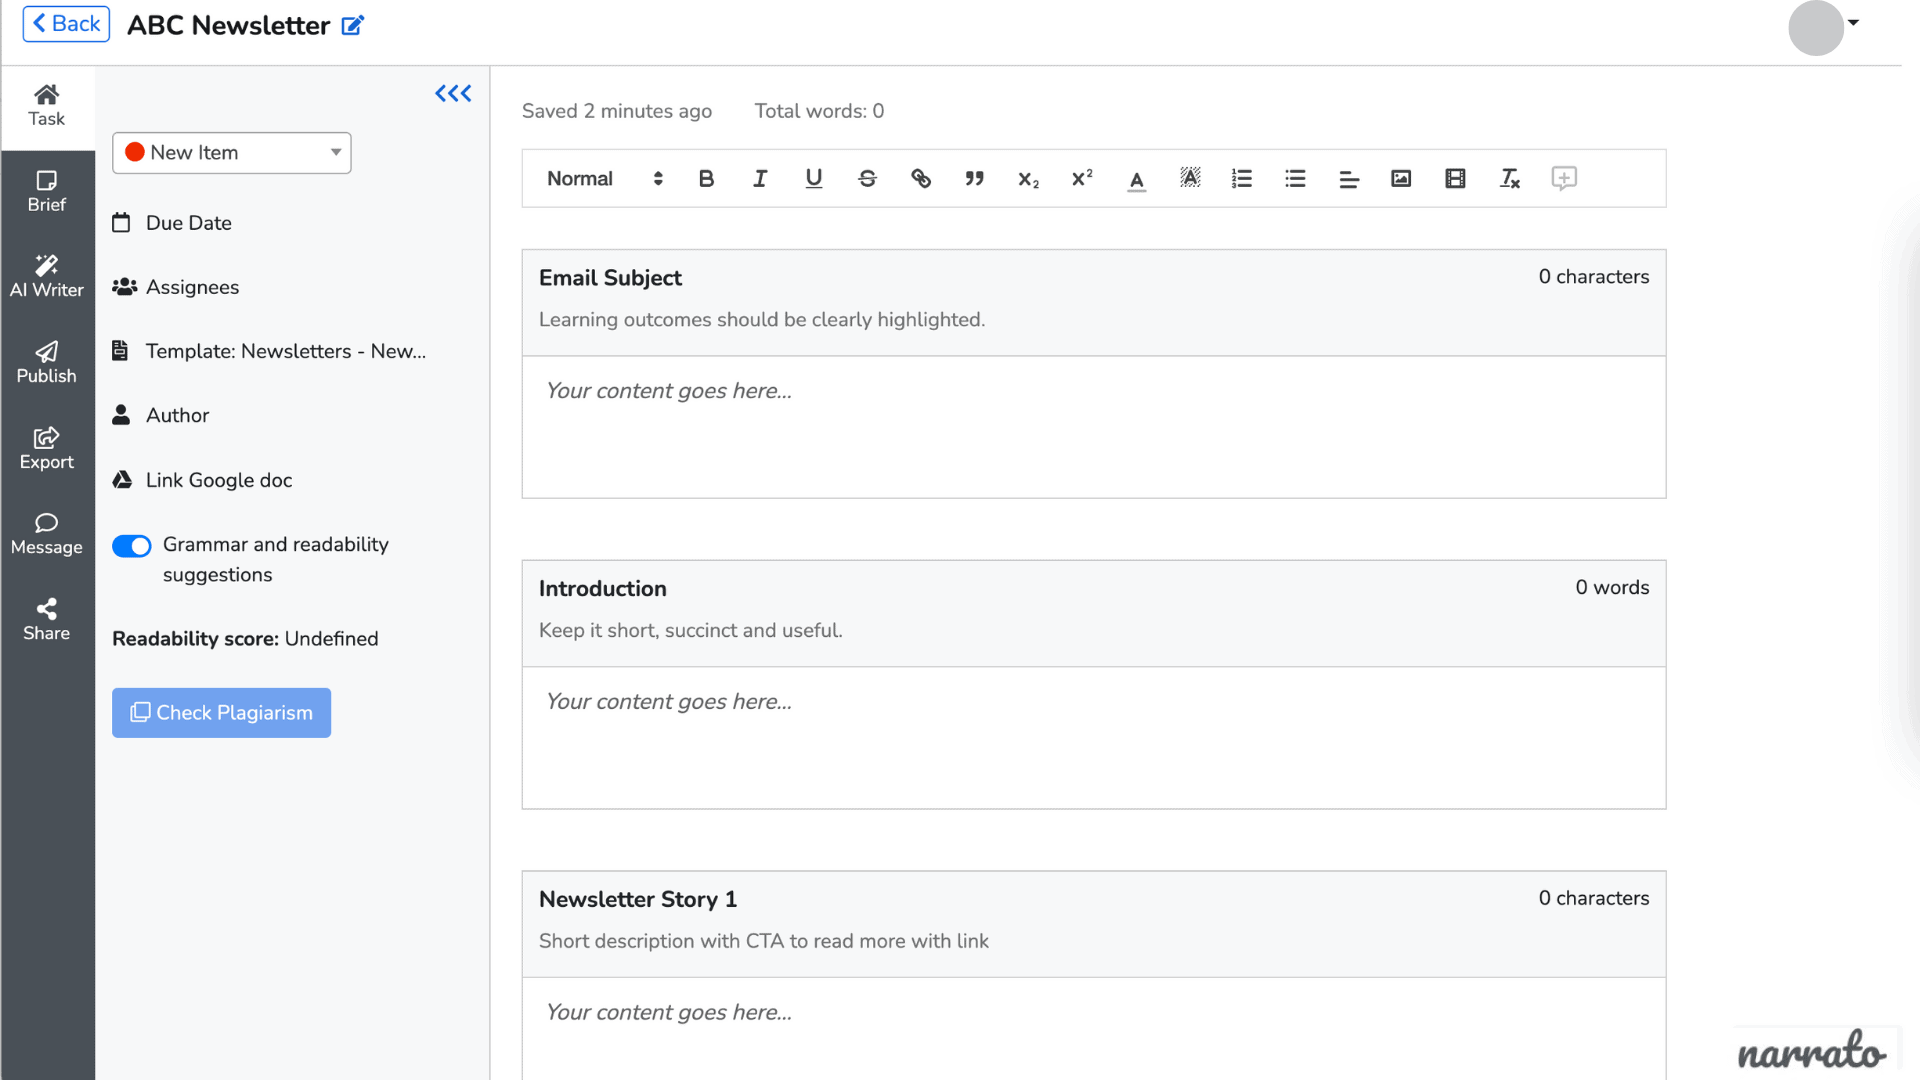This screenshot has height=1080, width=1920.
Task: Click the Insert image icon
Action: (1400, 177)
